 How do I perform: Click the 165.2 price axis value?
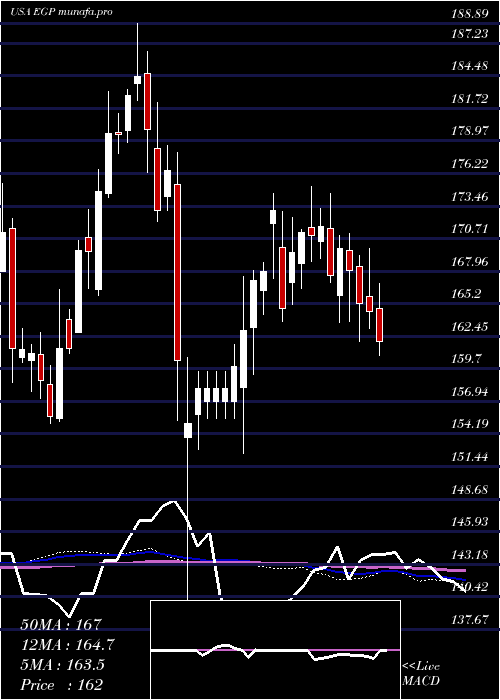coord(466,294)
